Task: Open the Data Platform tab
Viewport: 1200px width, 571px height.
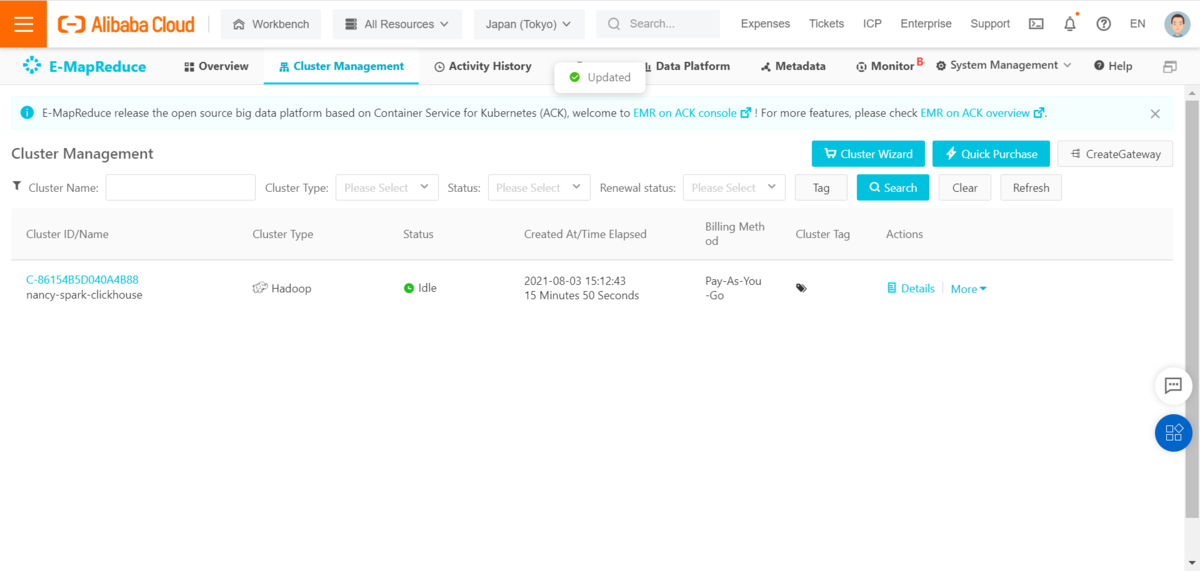Action: point(685,66)
